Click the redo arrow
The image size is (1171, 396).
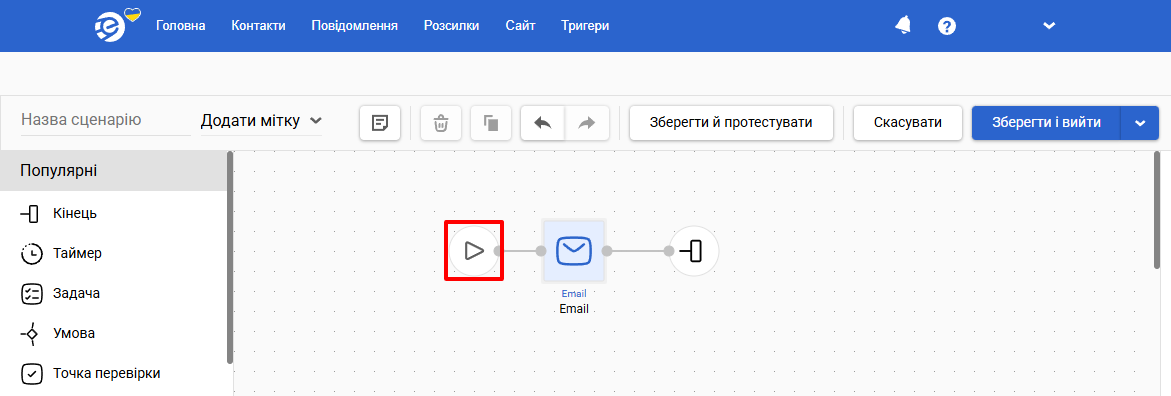point(587,123)
